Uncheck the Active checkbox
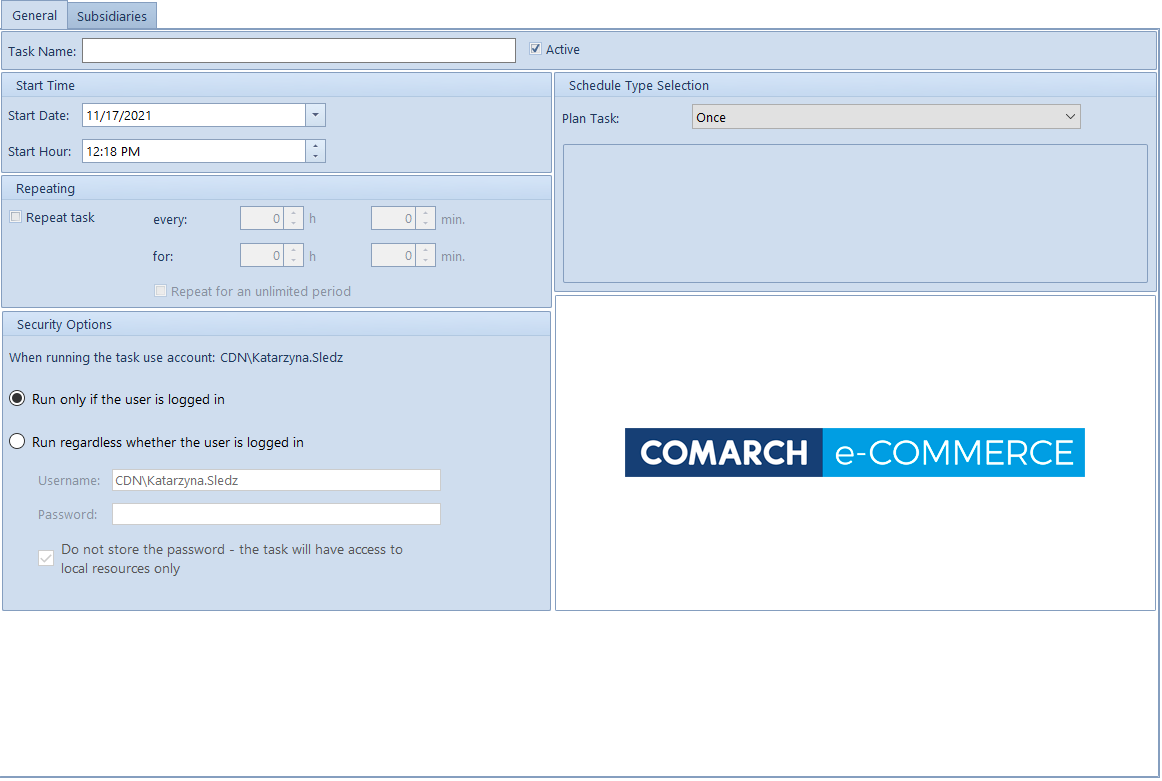The image size is (1162, 781). click(x=535, y=49)
